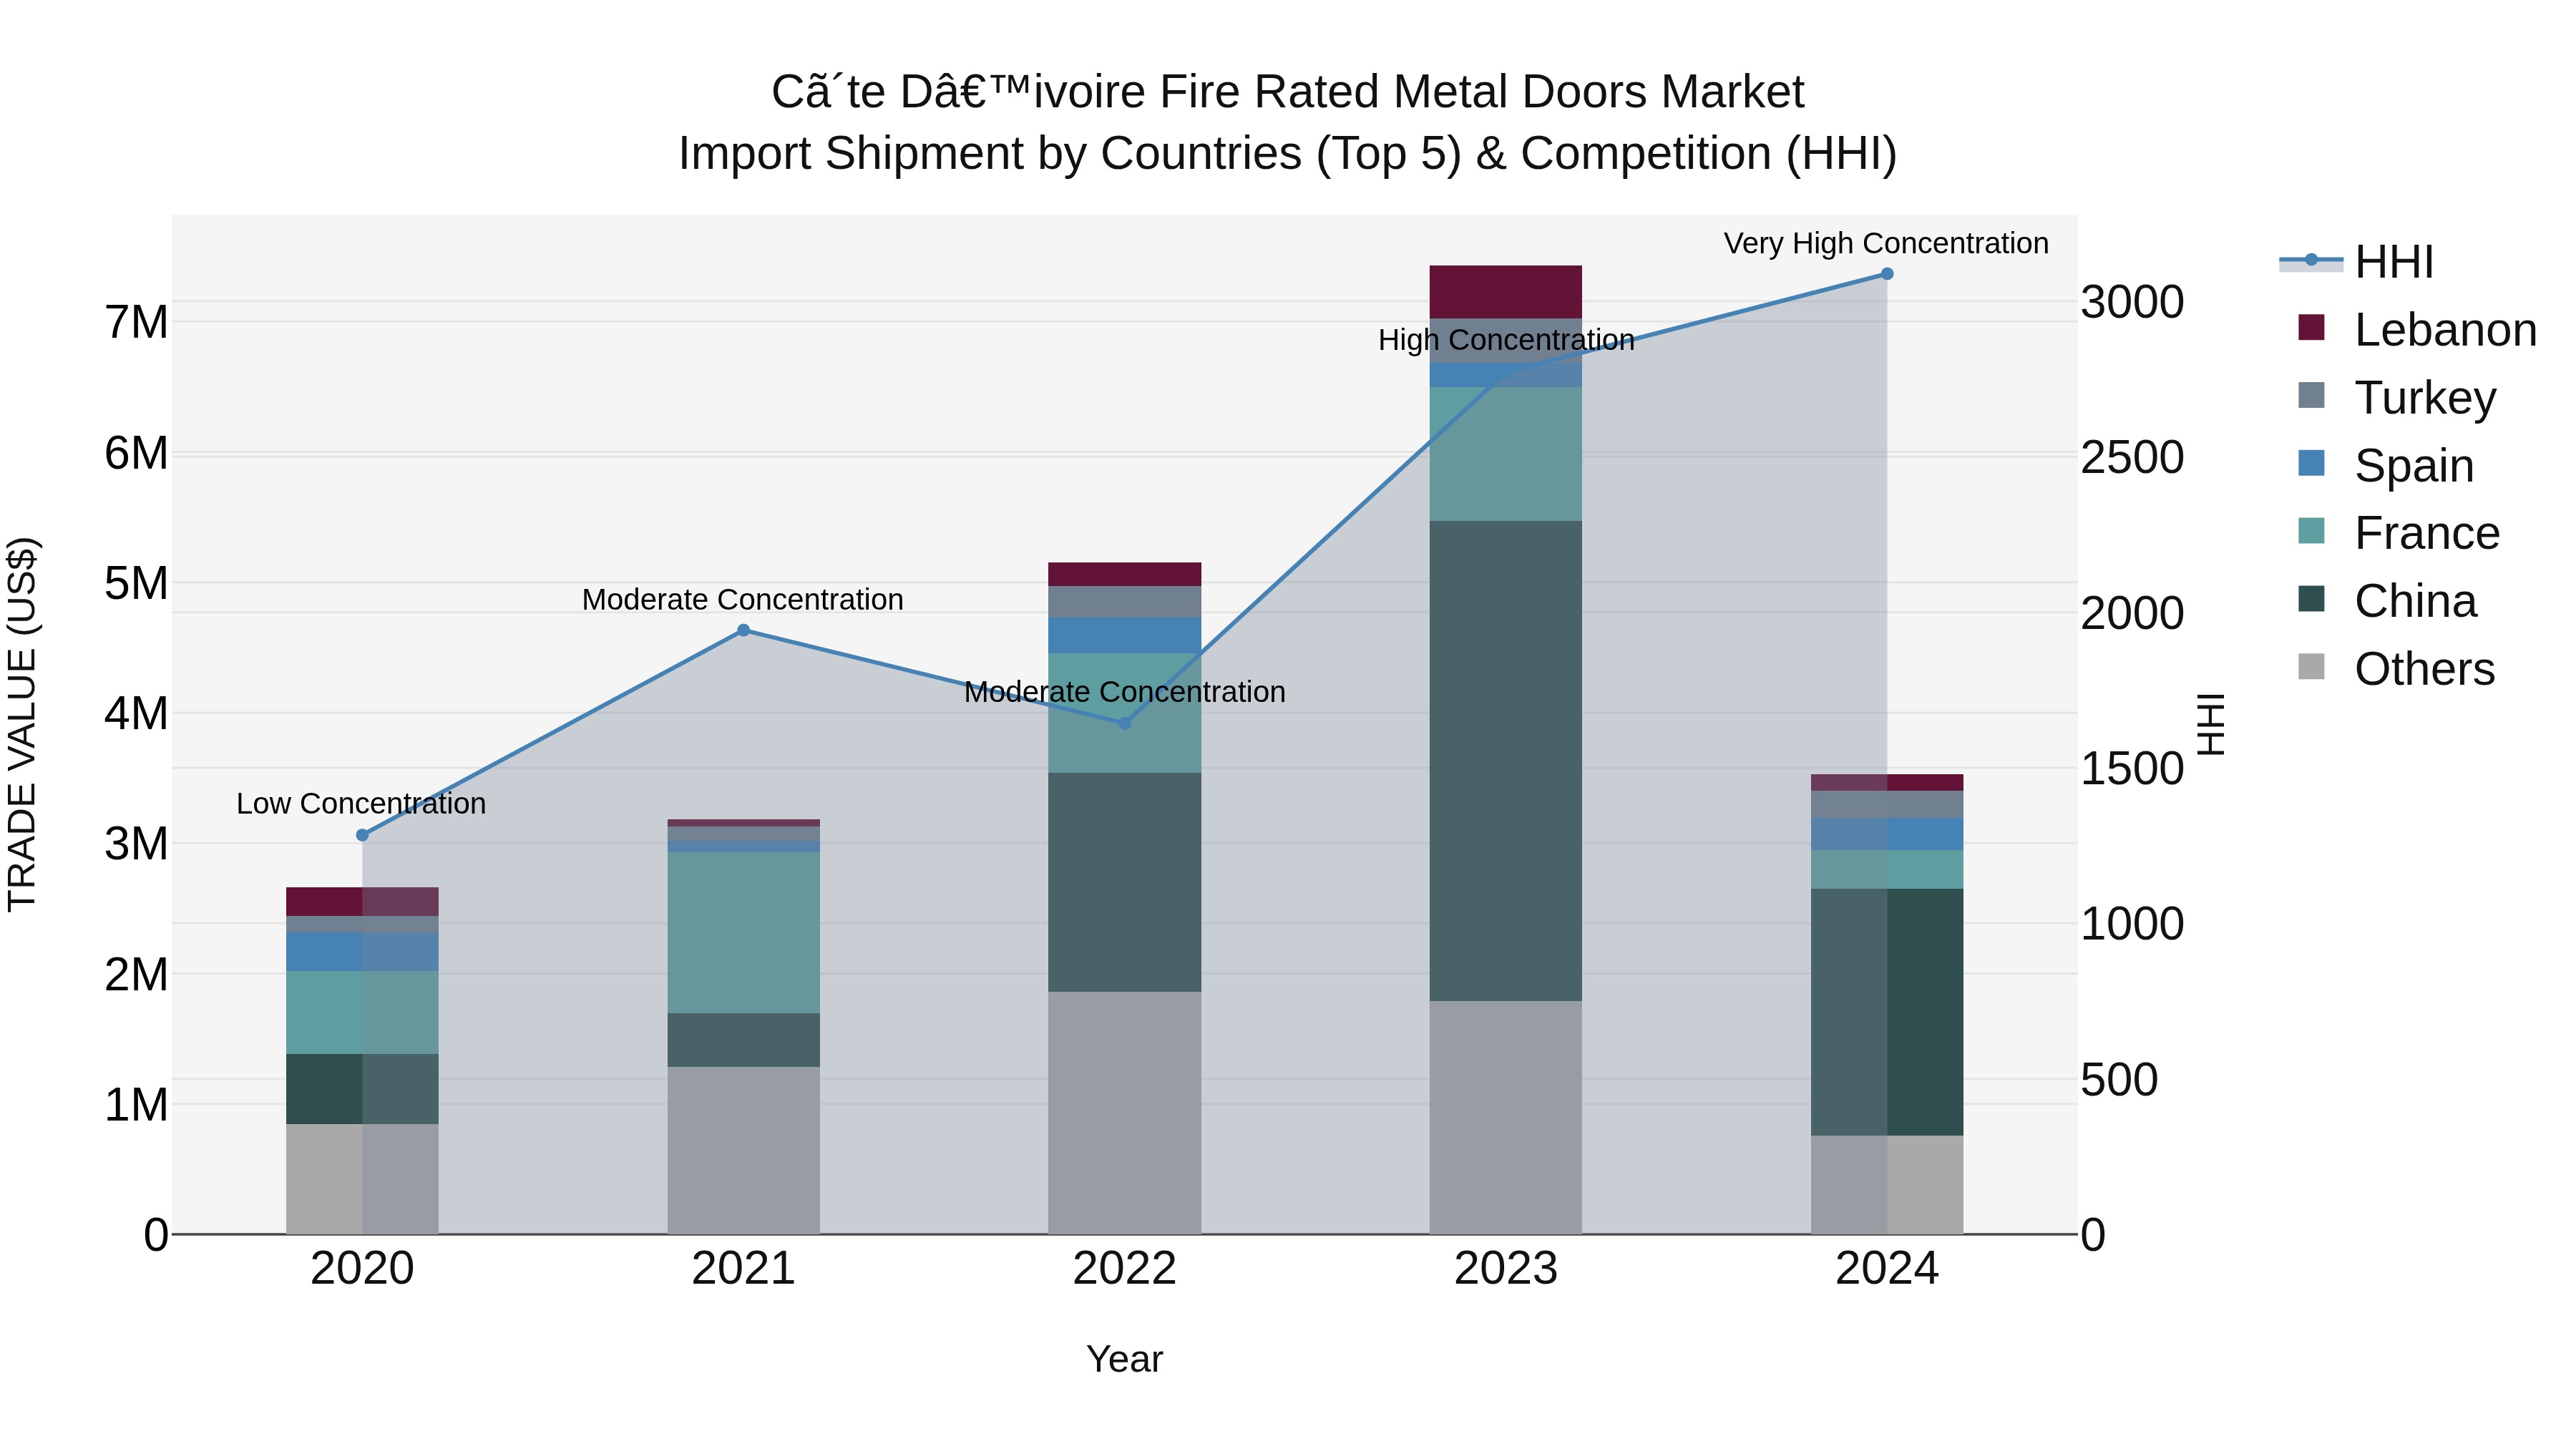Click the chart title about Fire Rated Metal Doors
Viewport: 2576px width, 1449px height.
pyautogui.click(x=1288, y=92)
